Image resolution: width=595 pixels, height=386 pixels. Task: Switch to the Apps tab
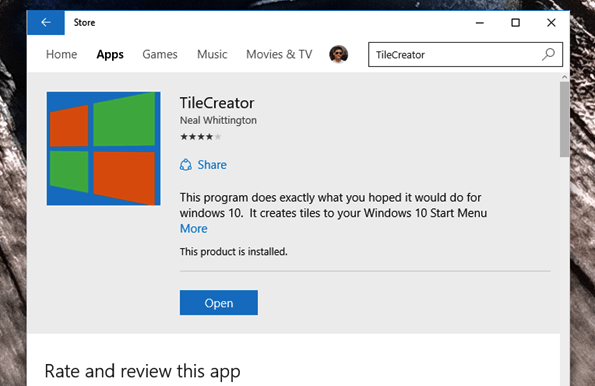pyautogui.click(x=110, y=54)
